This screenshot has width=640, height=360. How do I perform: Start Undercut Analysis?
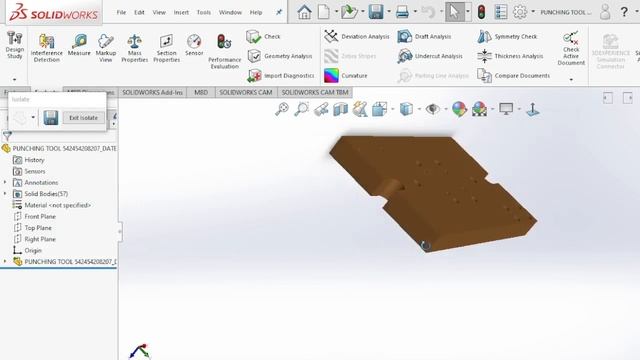[x=430, y=56]
